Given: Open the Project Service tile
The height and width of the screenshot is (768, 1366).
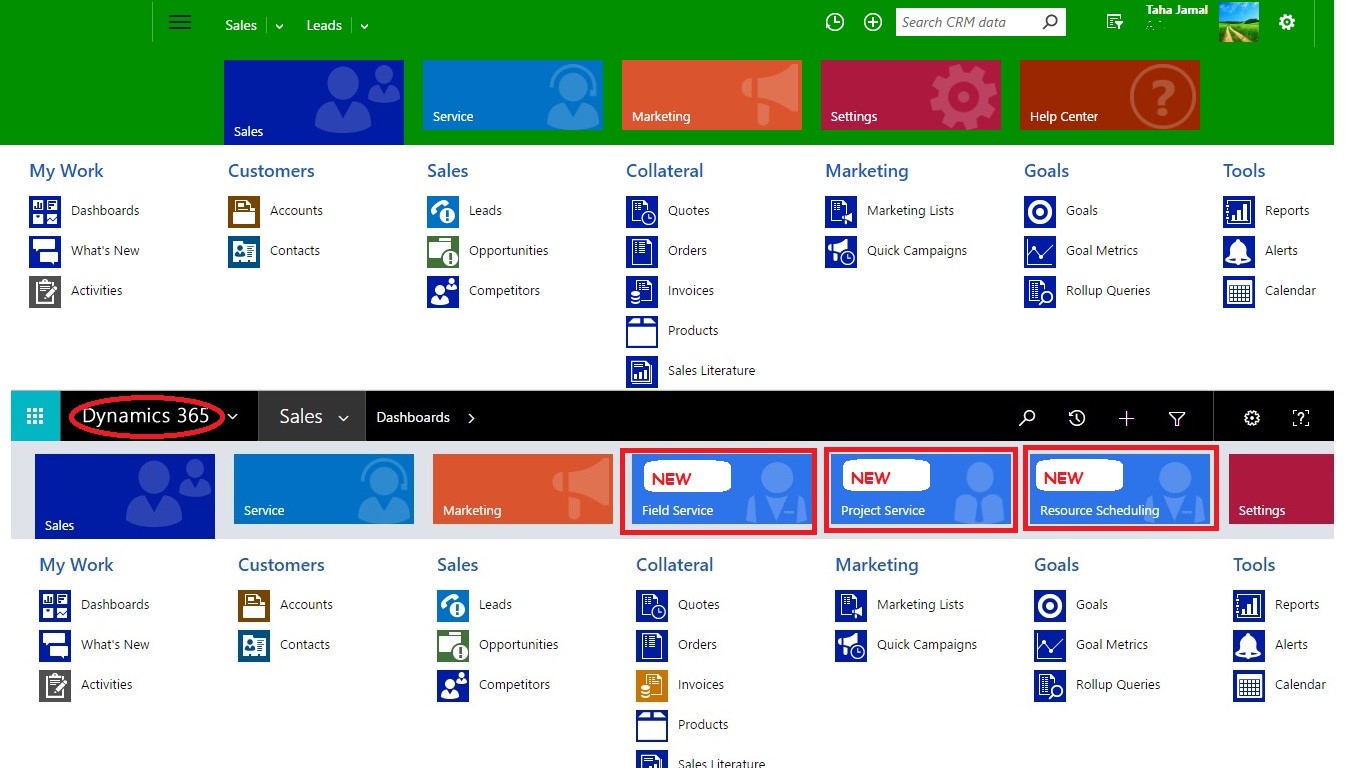Looking at the screenshot, I should [x=920, y=490].
